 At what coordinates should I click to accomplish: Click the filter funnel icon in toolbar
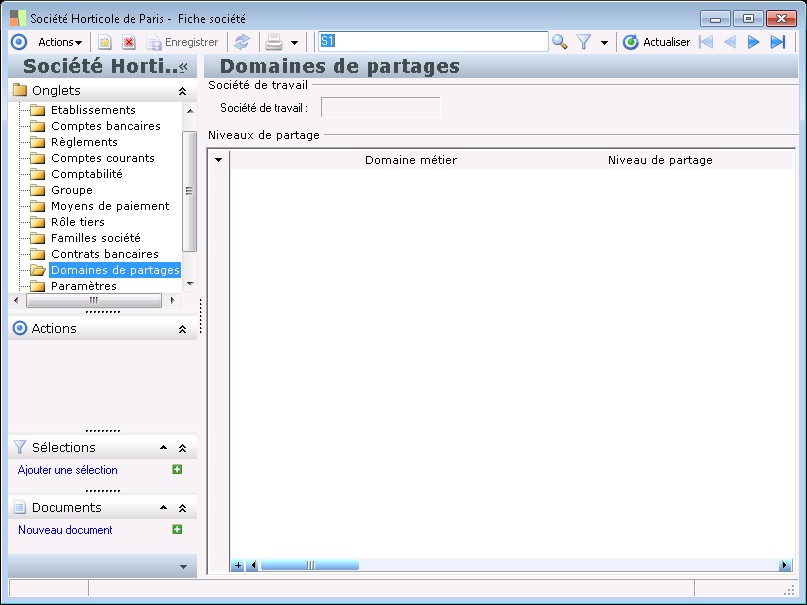point(584,42)
